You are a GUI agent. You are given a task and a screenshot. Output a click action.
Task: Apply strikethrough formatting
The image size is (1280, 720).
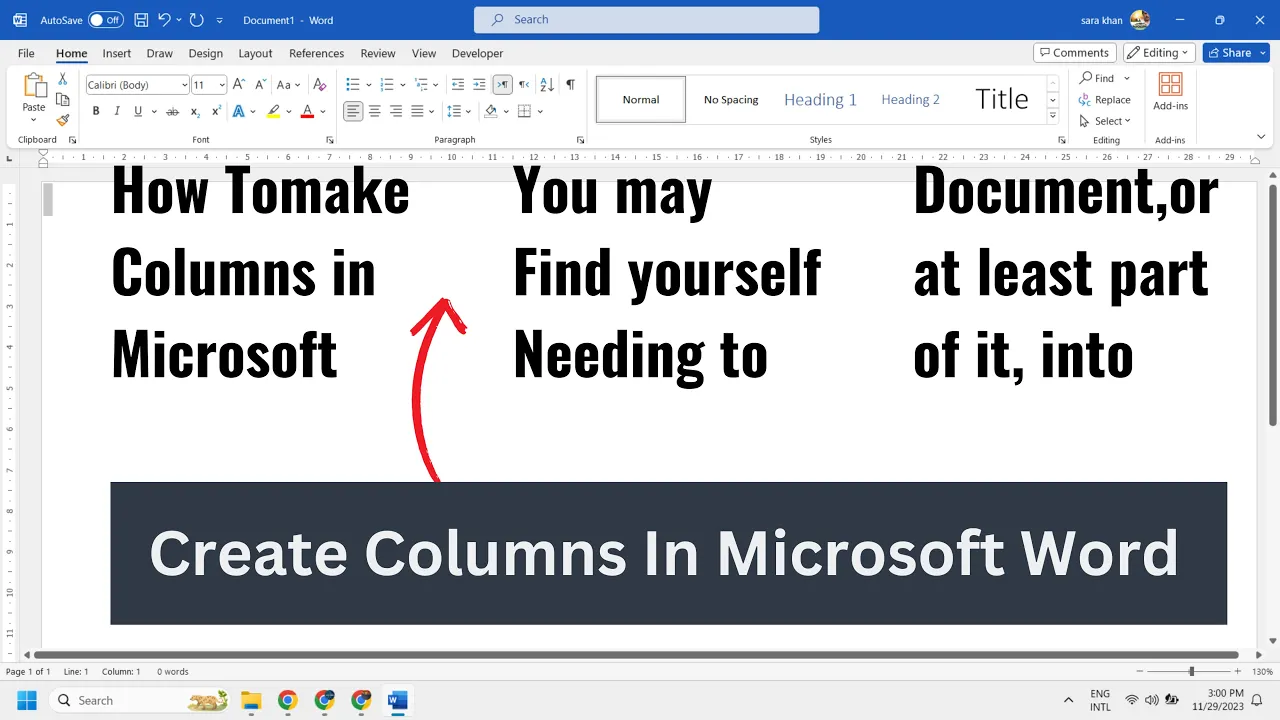coord(173,111)
